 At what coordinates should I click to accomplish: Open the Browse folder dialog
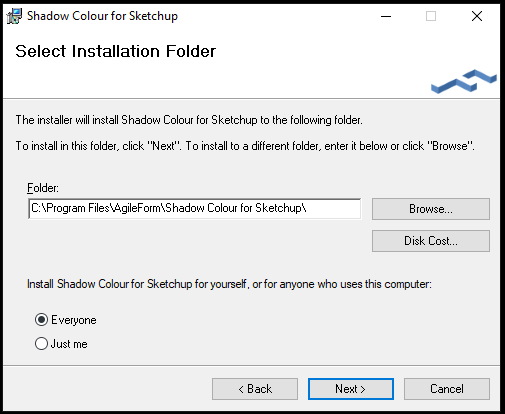pos(431,209)
